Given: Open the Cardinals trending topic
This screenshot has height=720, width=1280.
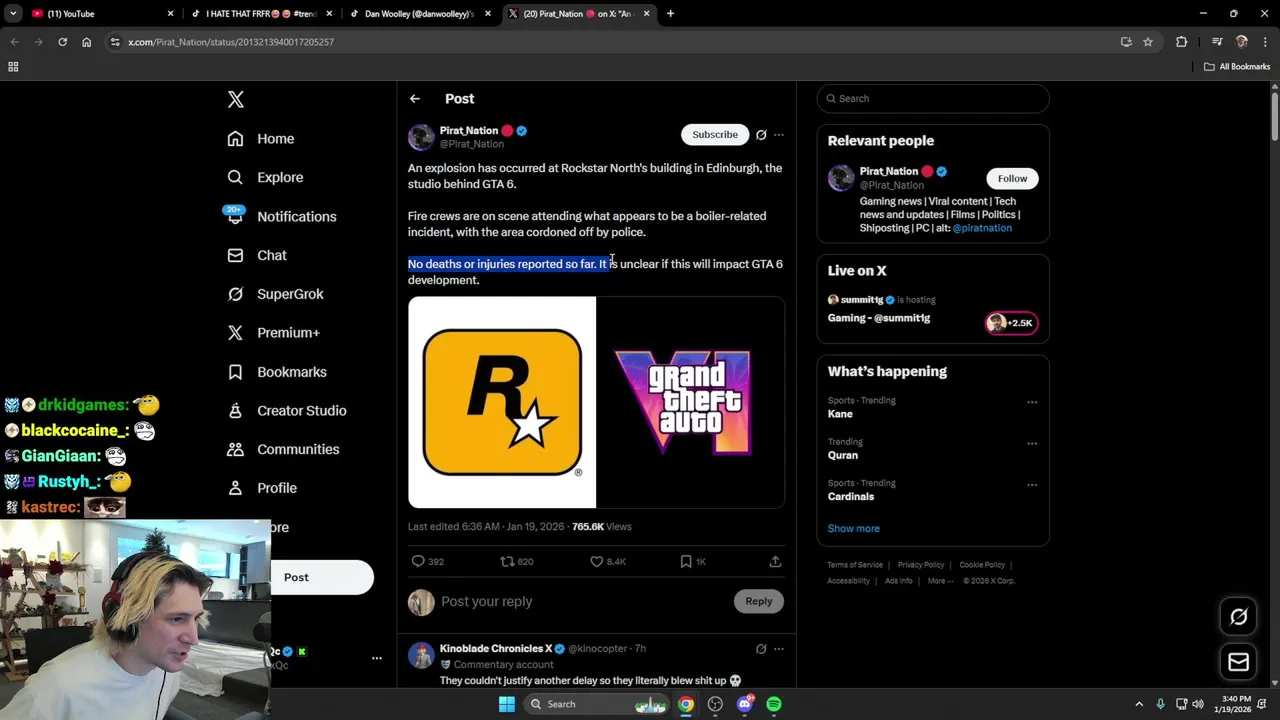Looking at the screenshot, I should point(851,496).
